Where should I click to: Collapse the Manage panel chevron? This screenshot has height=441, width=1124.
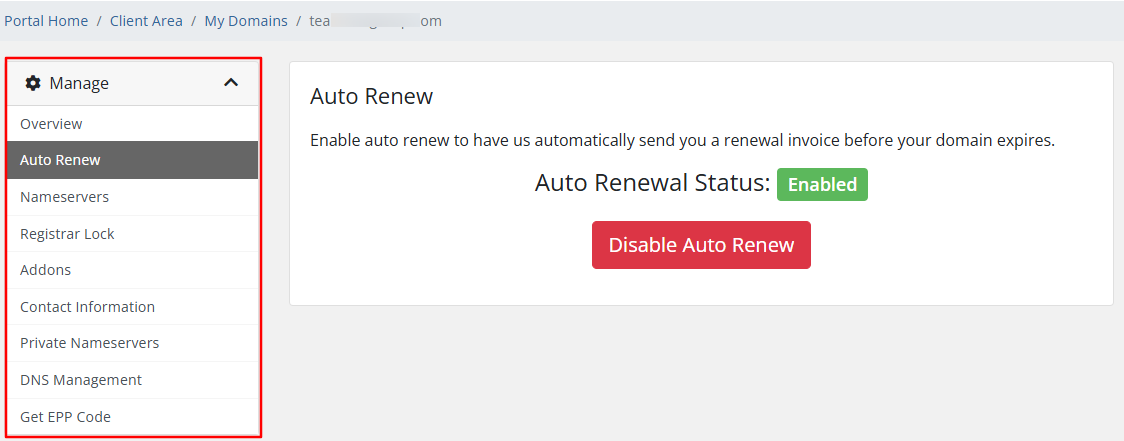231,83
